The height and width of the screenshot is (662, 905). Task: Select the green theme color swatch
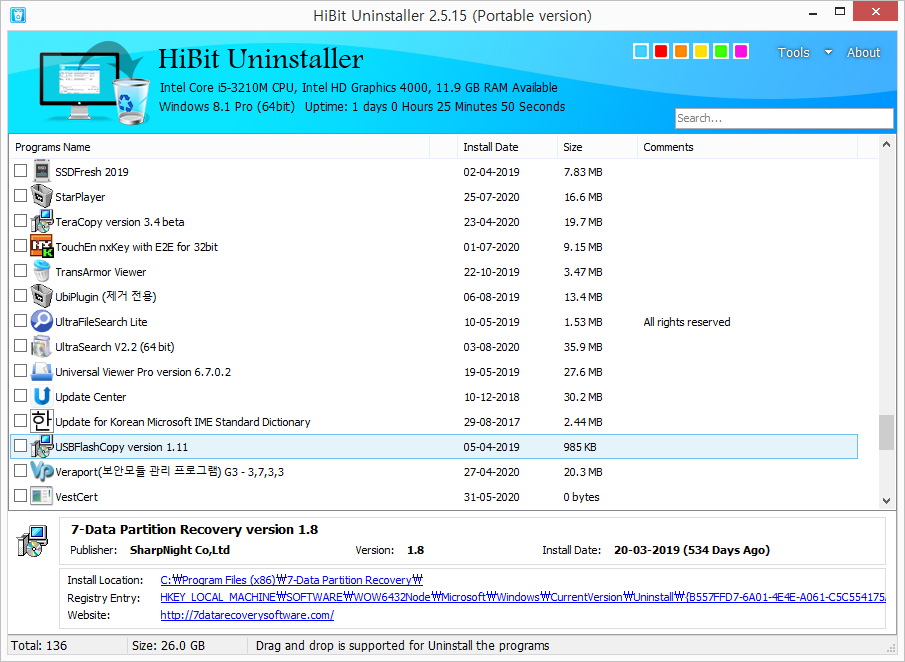pos(721,51)
